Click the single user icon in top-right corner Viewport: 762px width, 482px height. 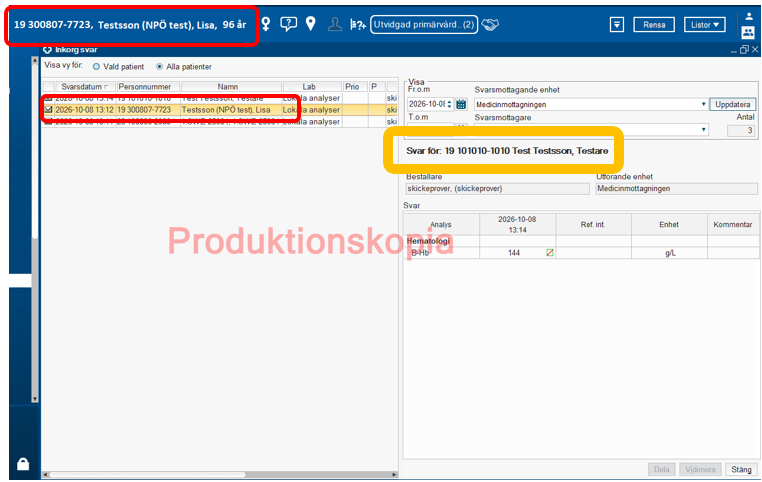pyautogui.click(x=749, y=16)
